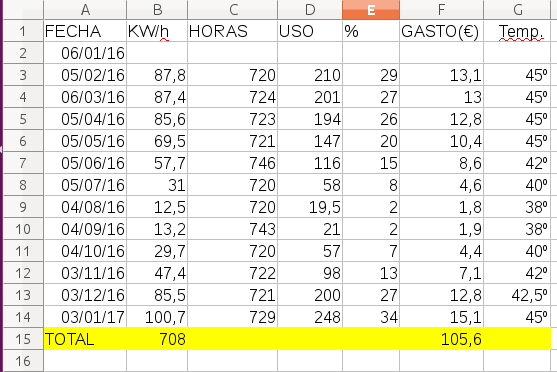557x372 pixels.
Task: Click column G header
Action: point(517,10)
